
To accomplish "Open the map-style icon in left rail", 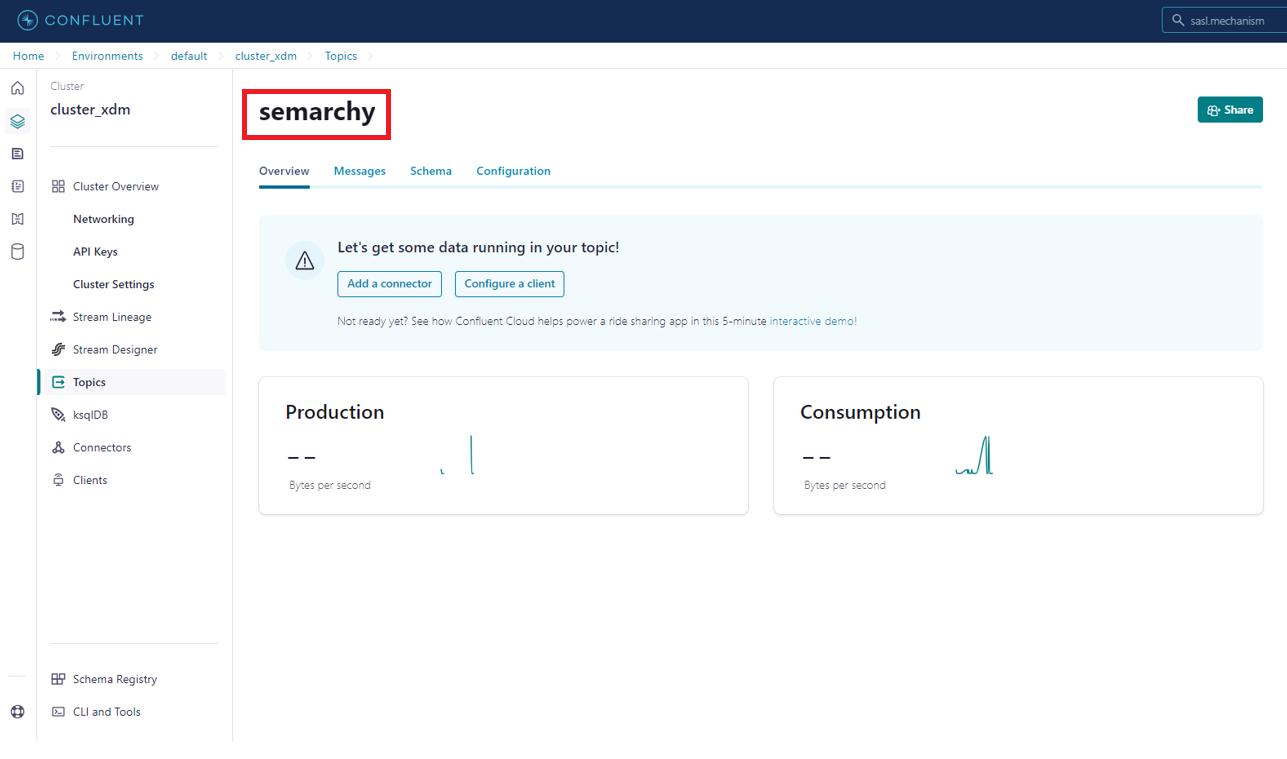I will 17,219.
